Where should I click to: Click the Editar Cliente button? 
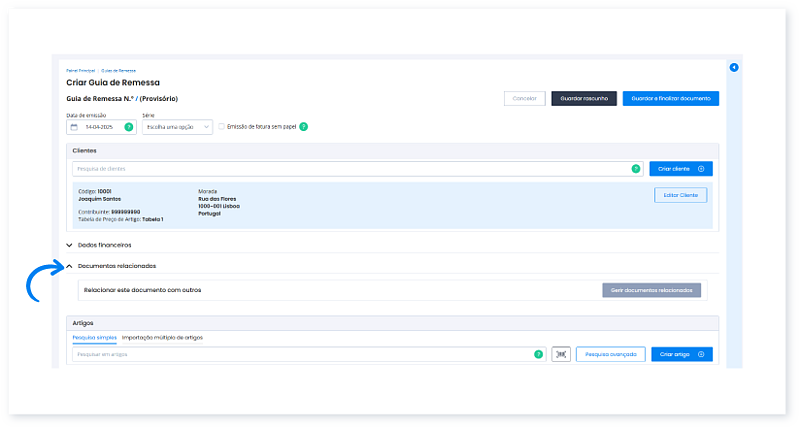coord(681,195)
